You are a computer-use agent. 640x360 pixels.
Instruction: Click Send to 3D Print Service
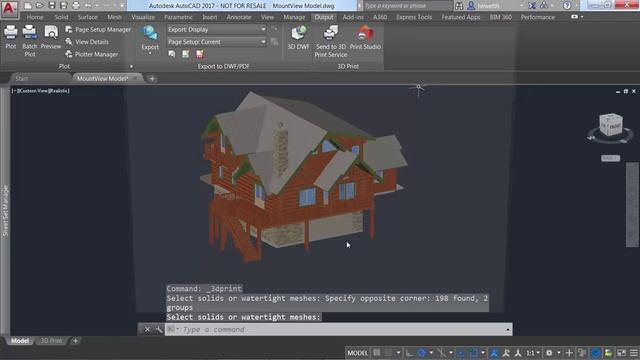coord(331,41)
